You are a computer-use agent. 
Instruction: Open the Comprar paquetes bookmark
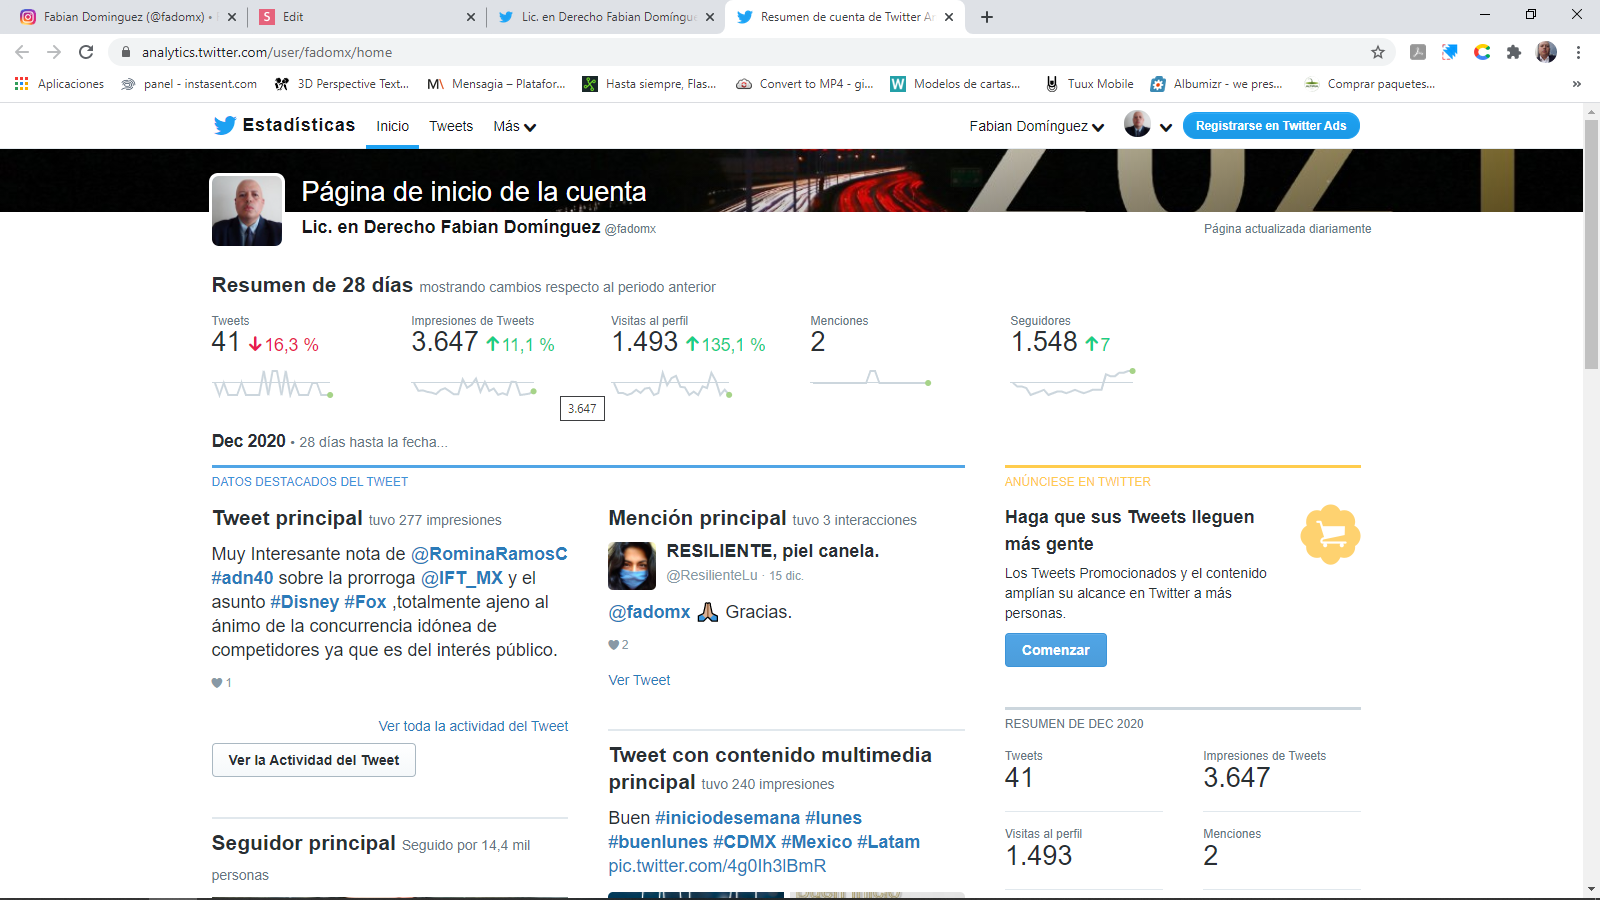1368,84
